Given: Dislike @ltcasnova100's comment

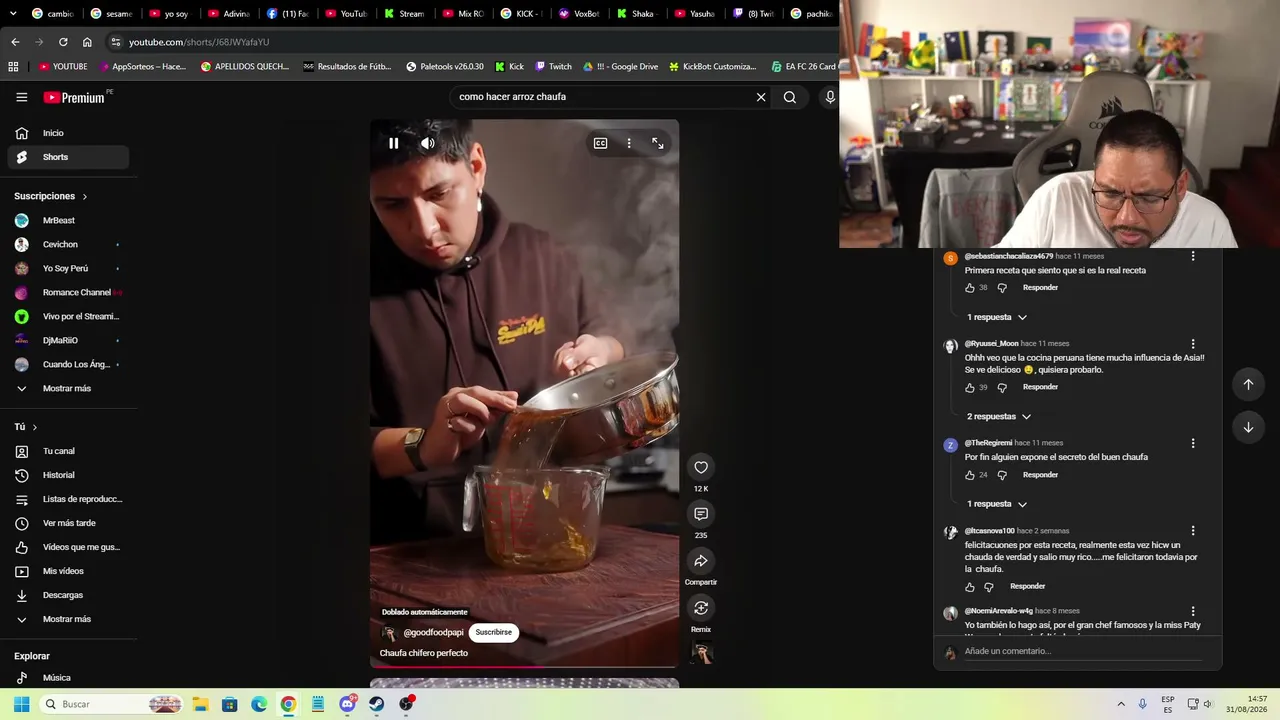Looking at the screenshot, I should point(989,587).
